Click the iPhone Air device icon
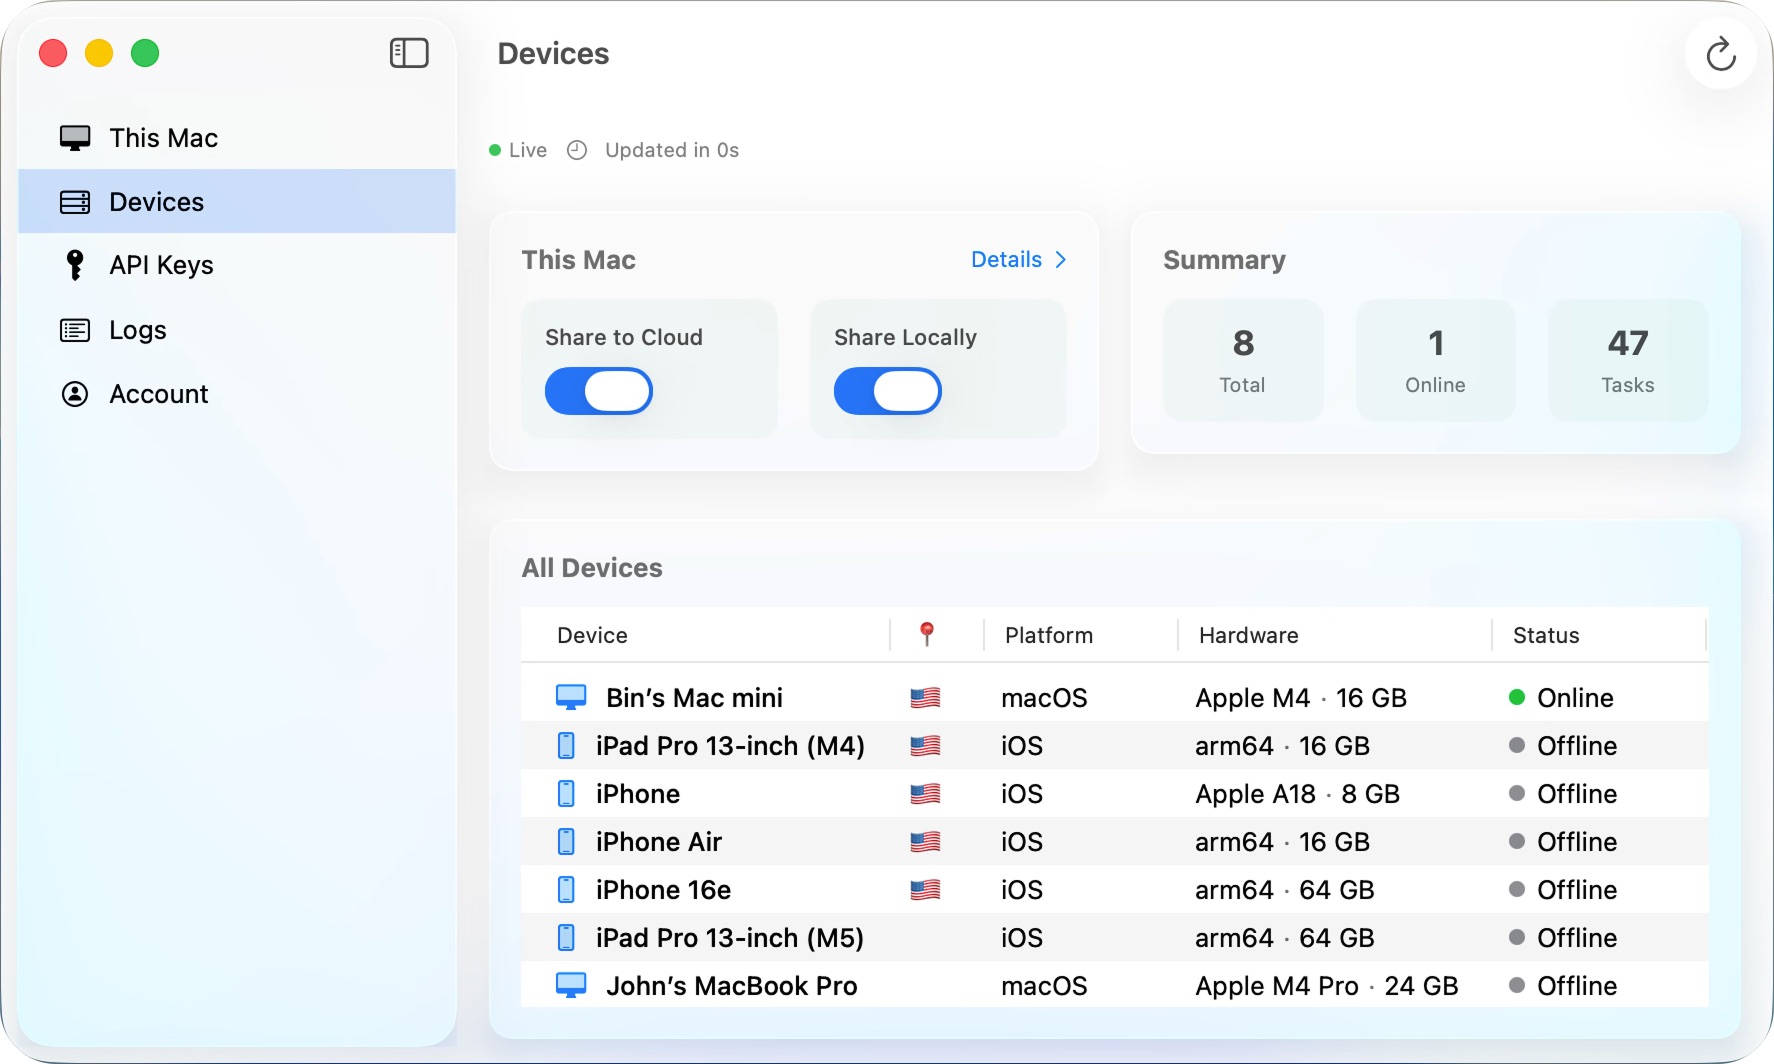The image size is (1774, 1064). (x=567, y=841)
